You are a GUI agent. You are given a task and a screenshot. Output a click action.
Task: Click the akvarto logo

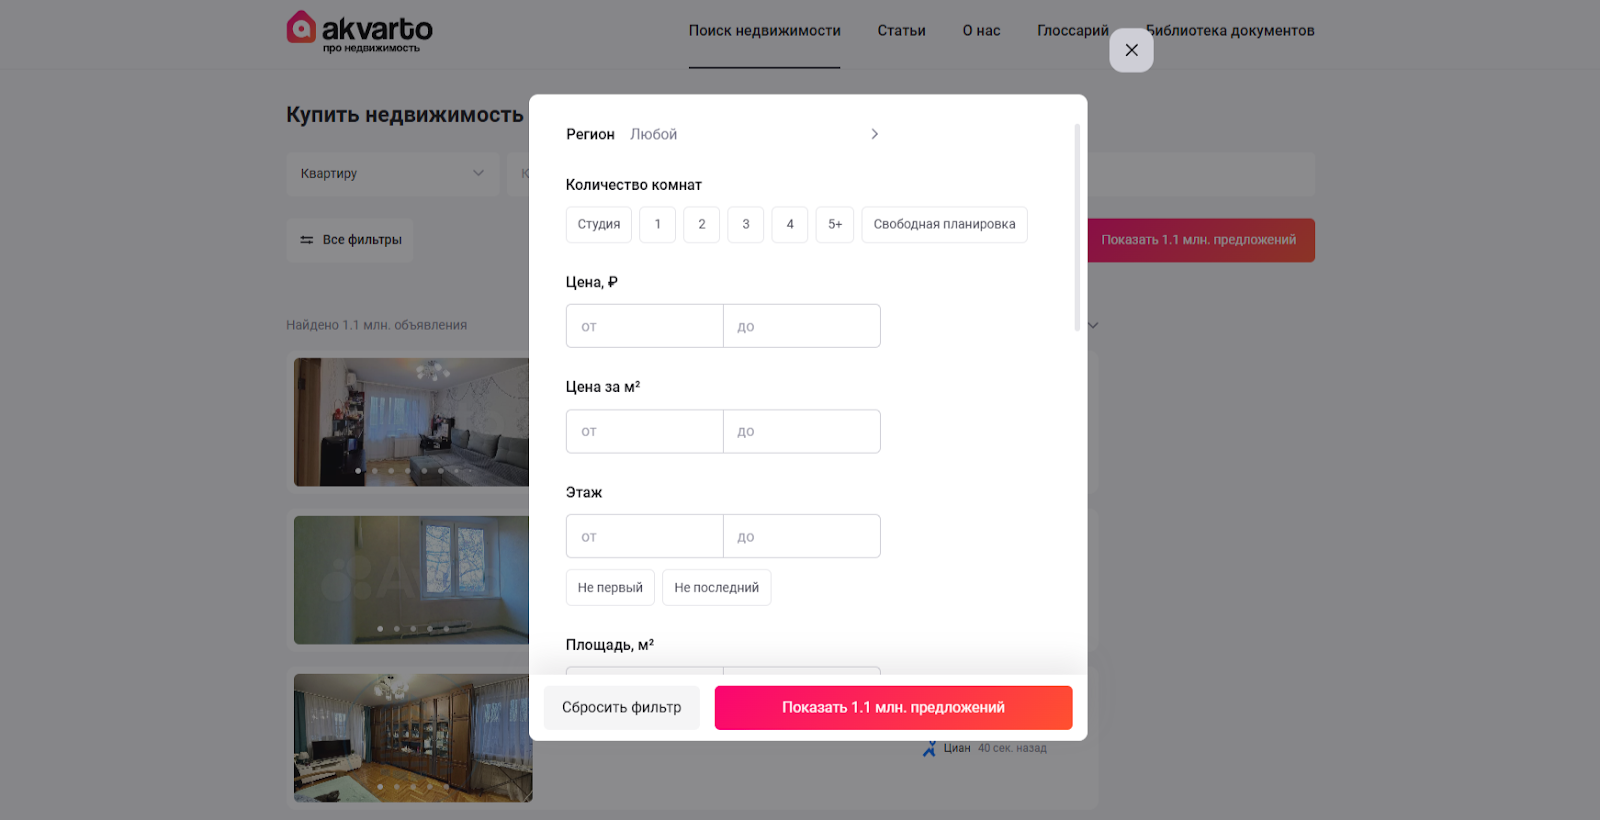[x=359, y=31]
